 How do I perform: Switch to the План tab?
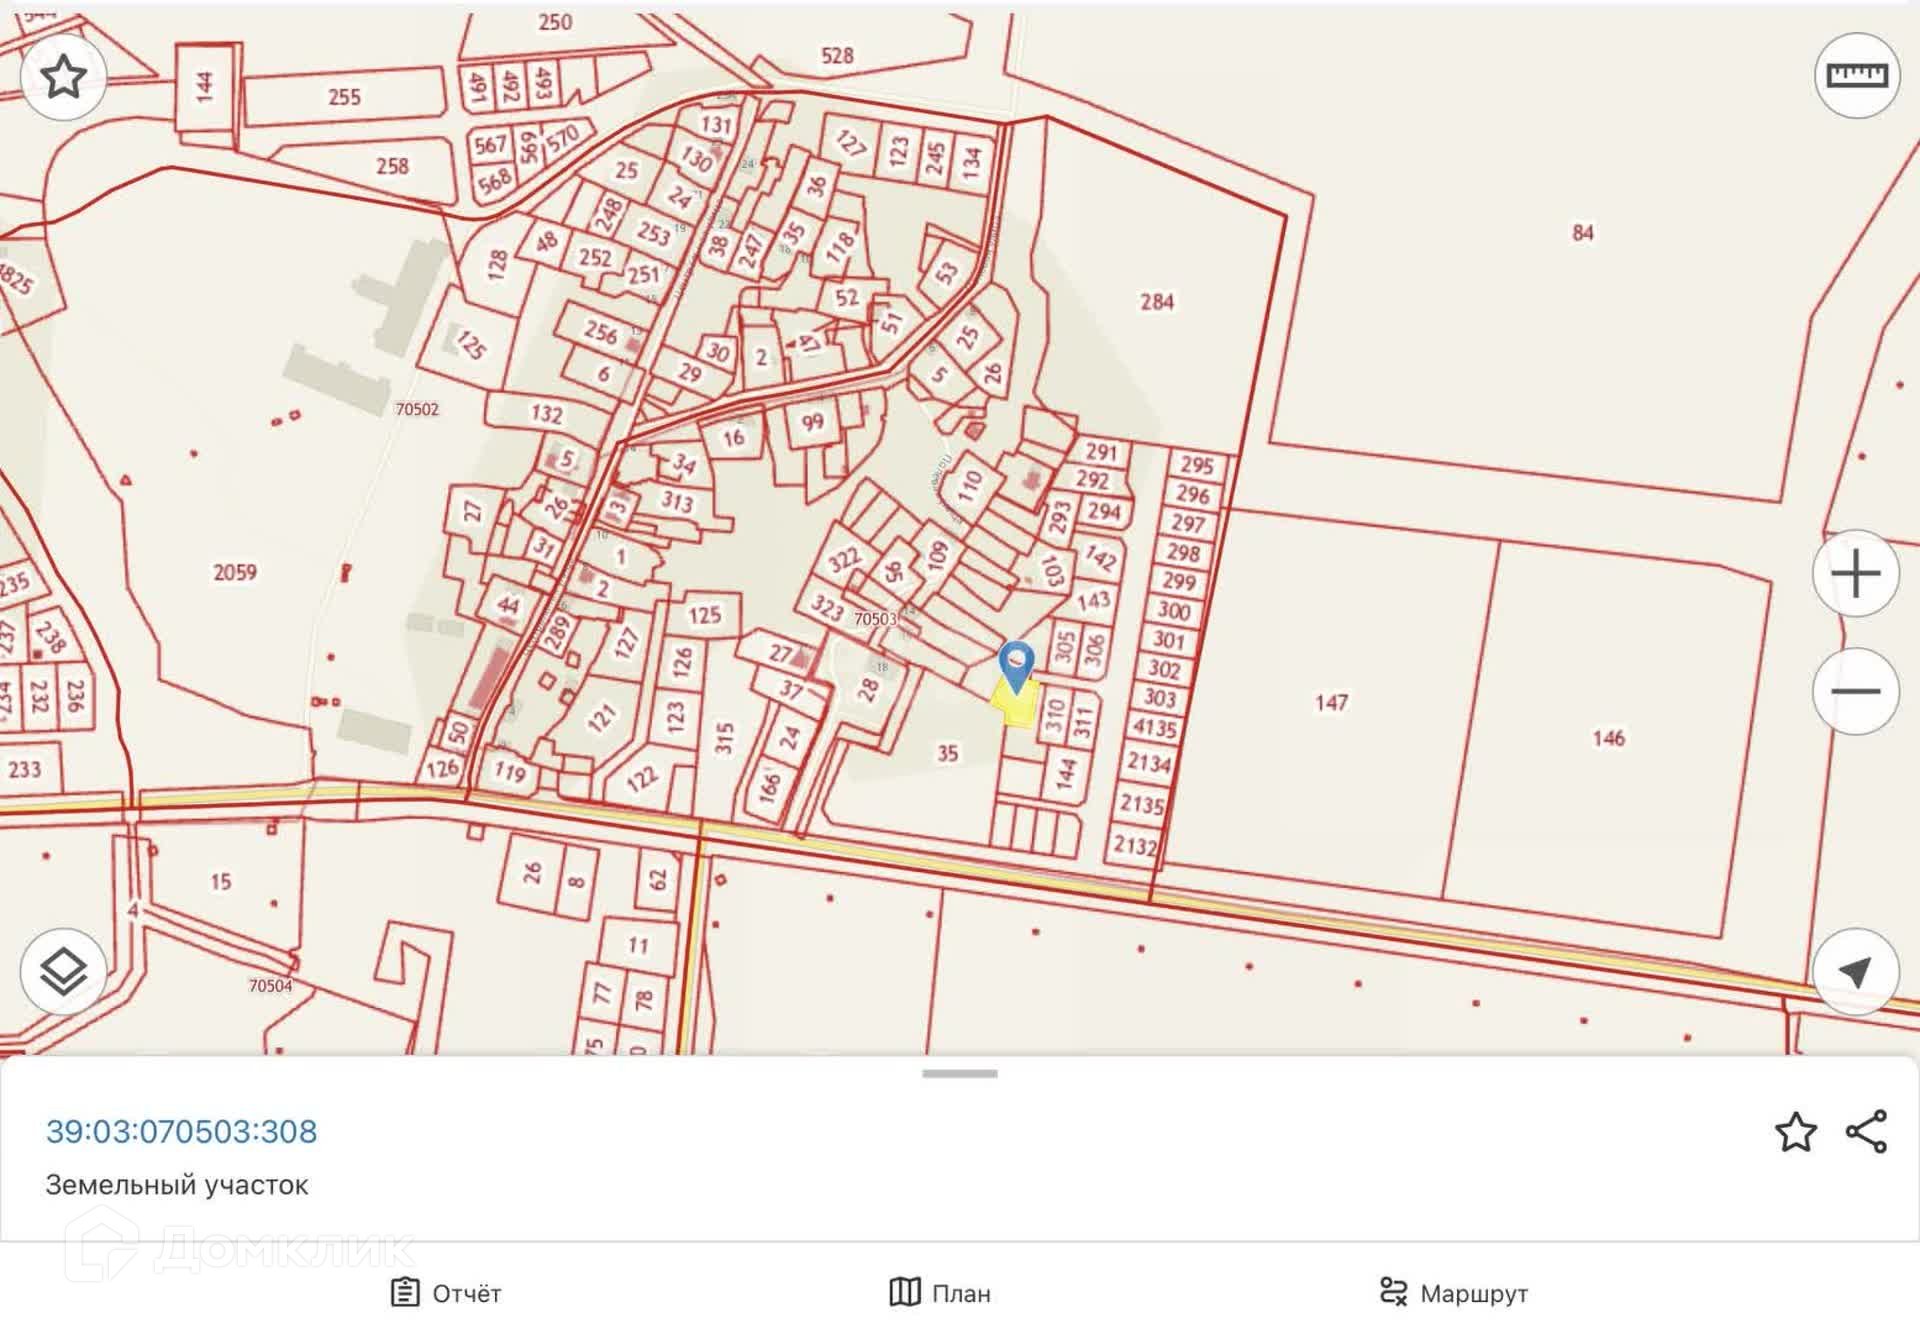point(940,1293)
